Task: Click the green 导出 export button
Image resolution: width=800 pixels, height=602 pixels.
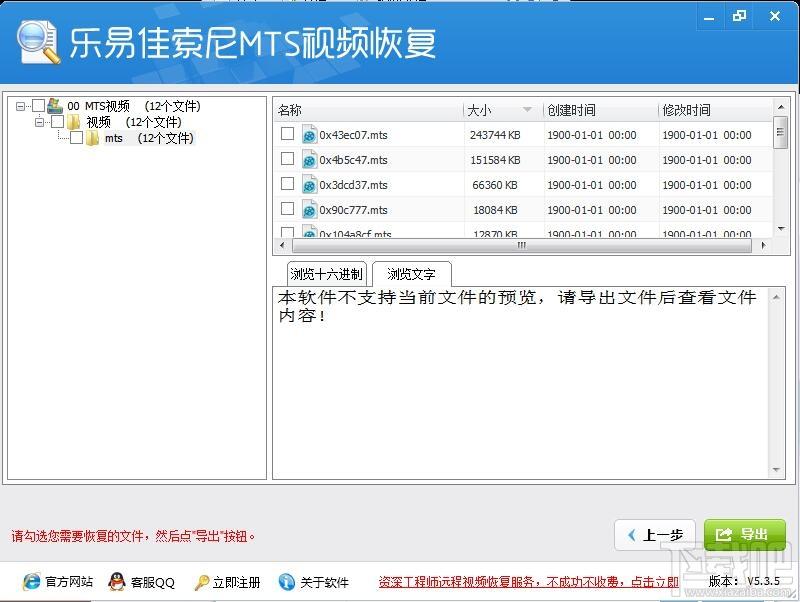Action: (x=744, y=535)
